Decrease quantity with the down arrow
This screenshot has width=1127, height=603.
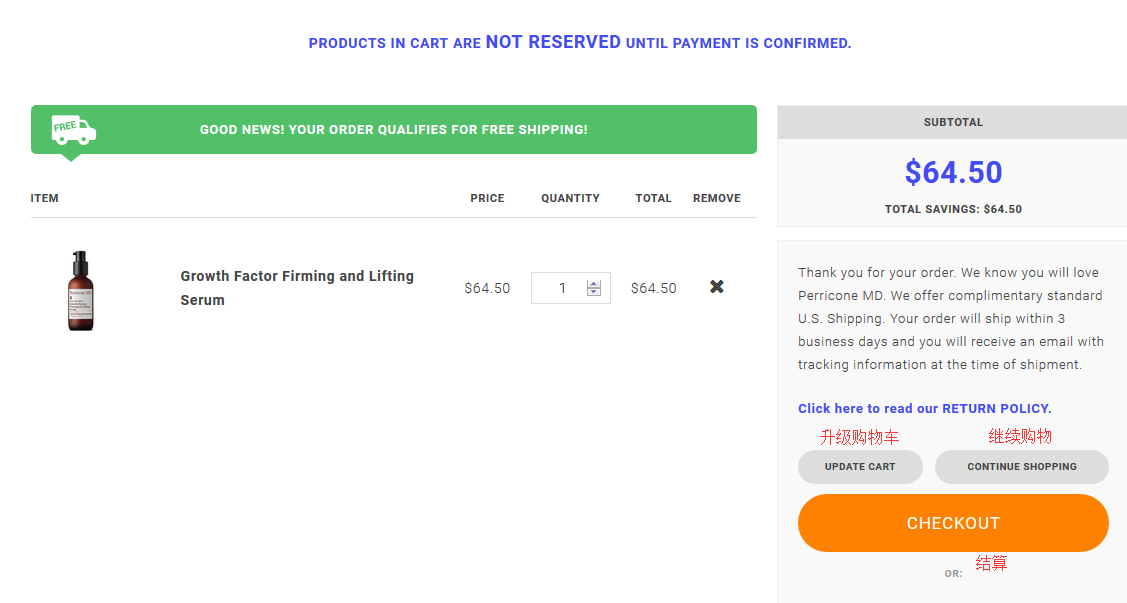[594, 292]
